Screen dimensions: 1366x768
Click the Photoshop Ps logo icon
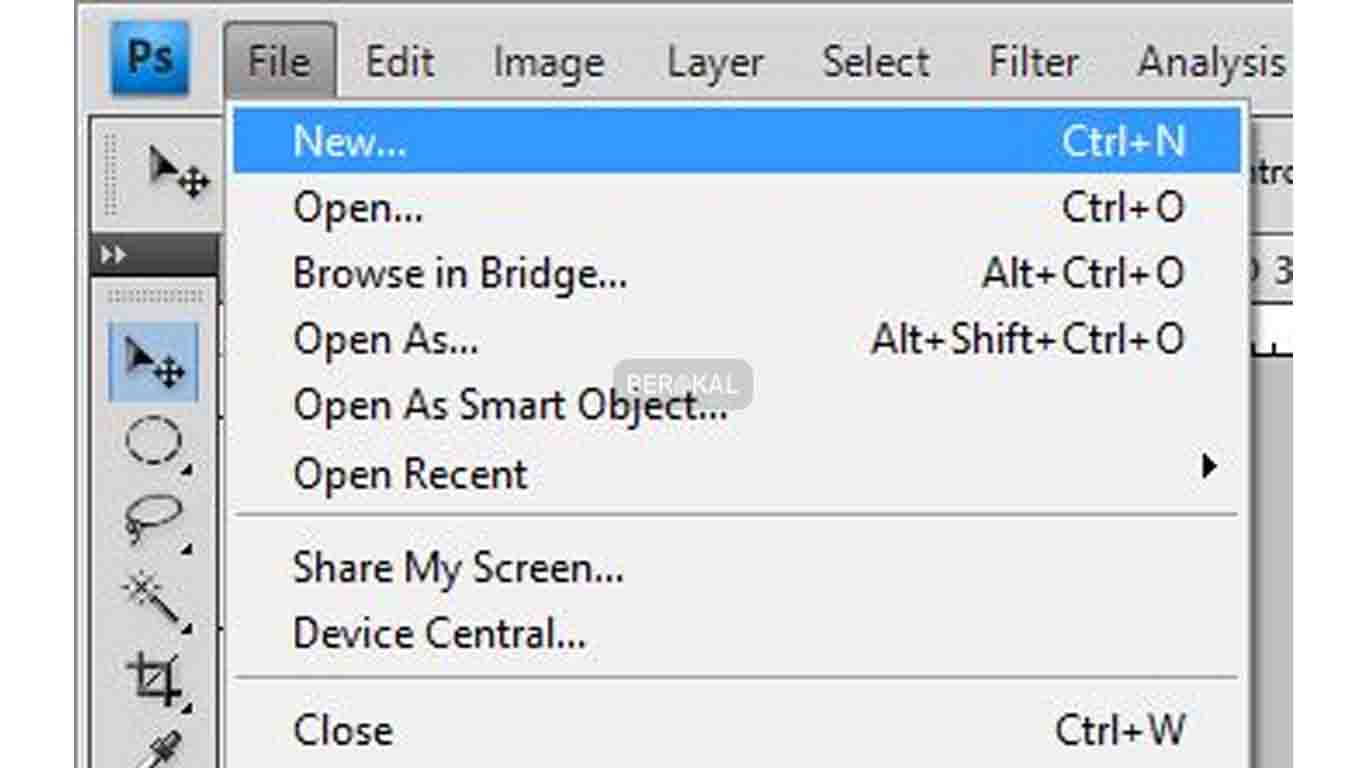pyautogui.click(x=150, y=58)
